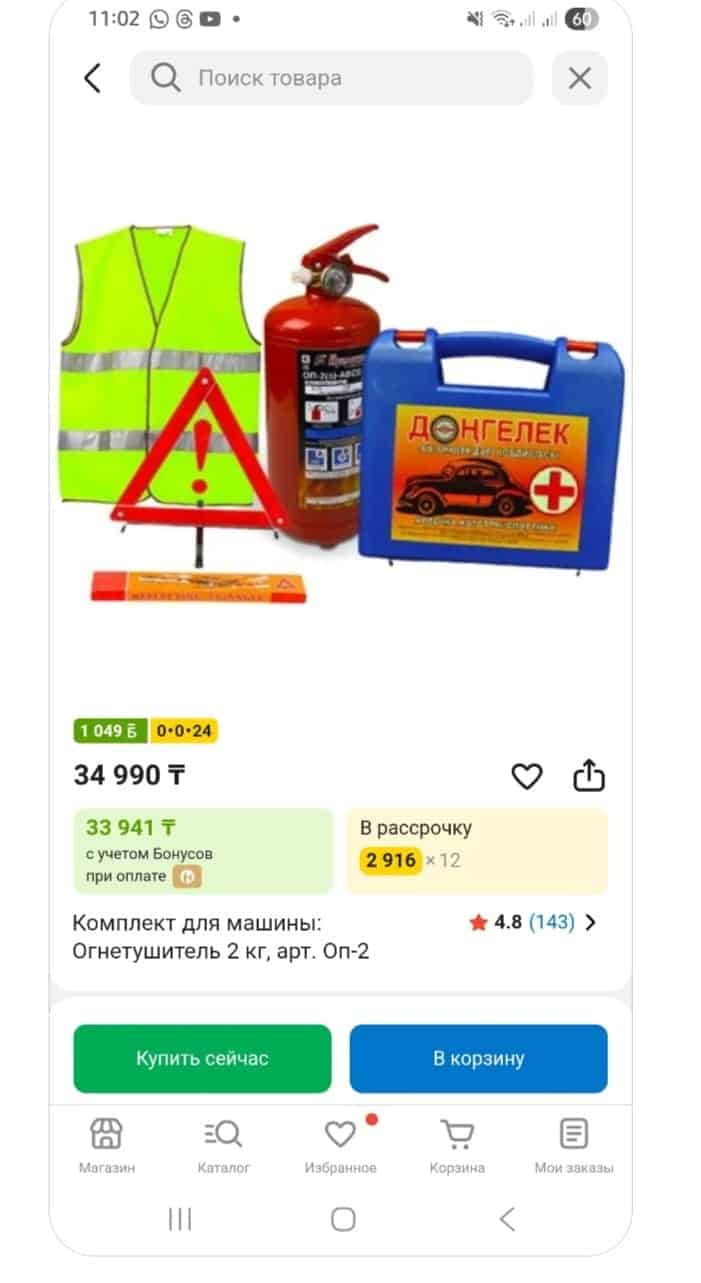Close the product page with X button

click(580, 78)
